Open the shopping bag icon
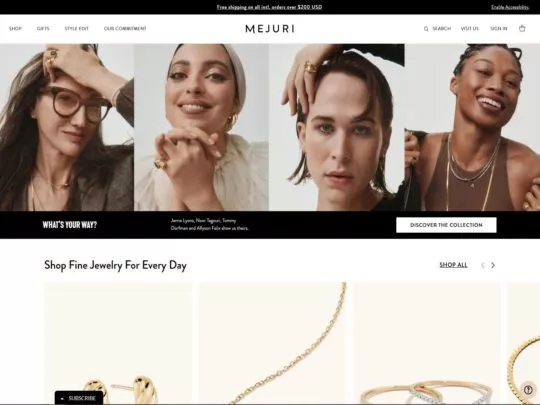 point(522,29)
